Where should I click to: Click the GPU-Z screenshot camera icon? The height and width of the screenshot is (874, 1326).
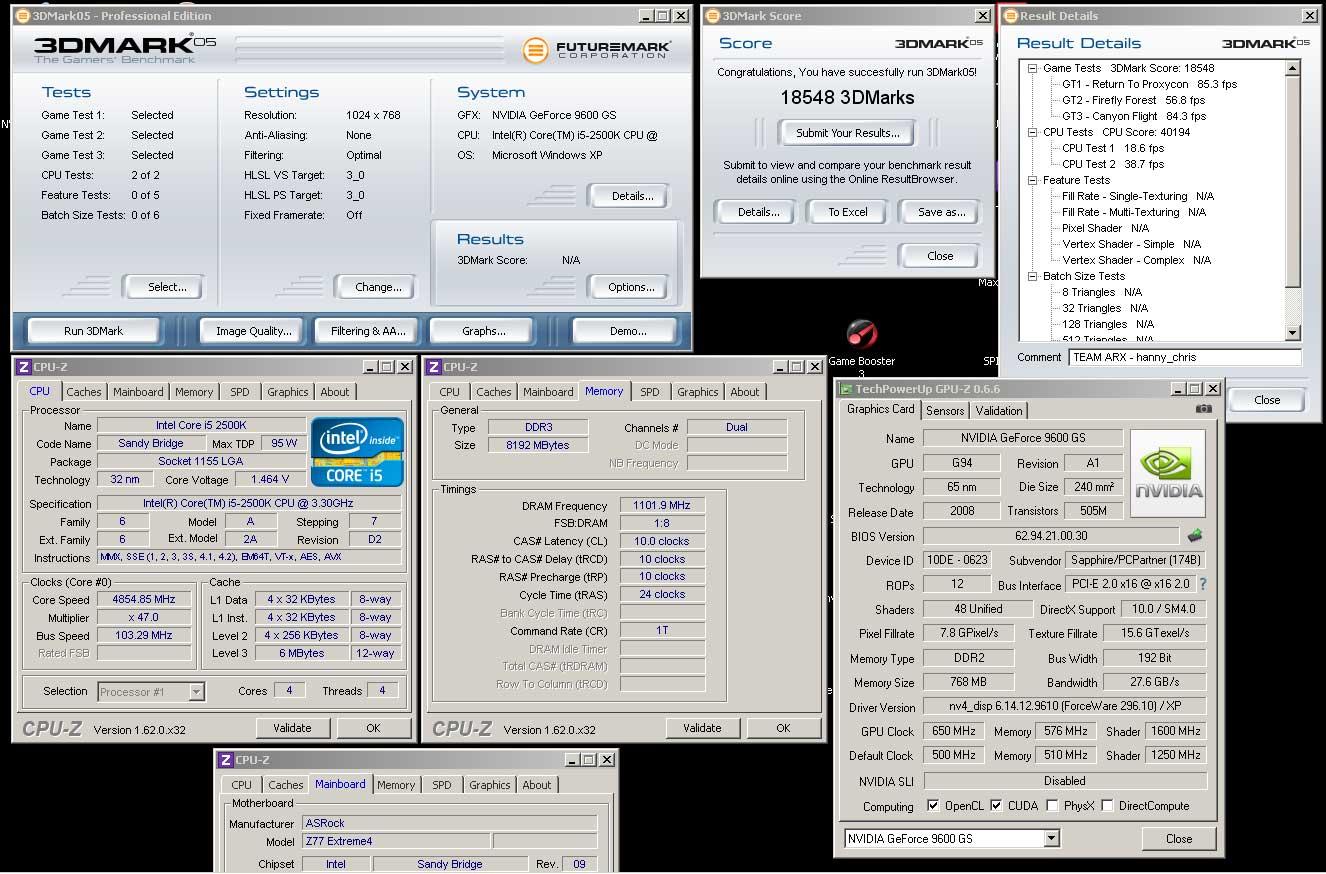tap(1204, 409)
